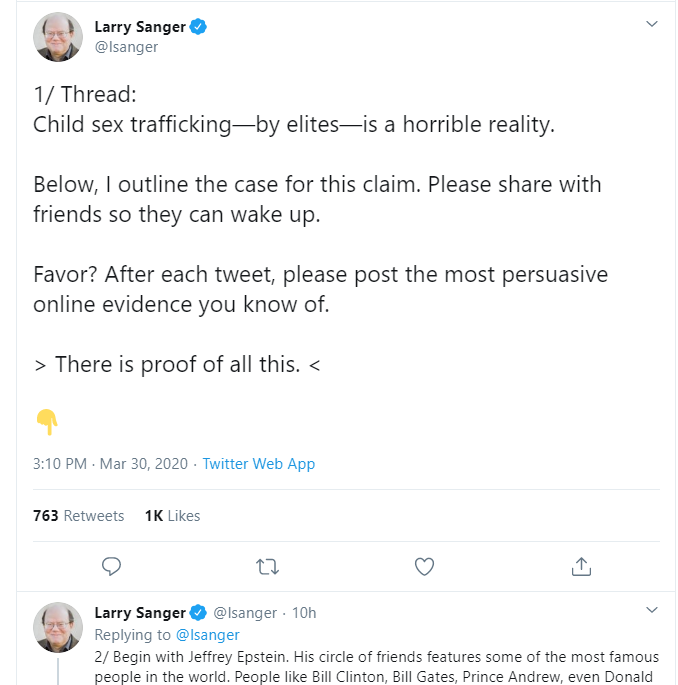This screenshot has width=678, height=685.
Task: Open the Twitter Web App source link
Action: pos(258,464)
